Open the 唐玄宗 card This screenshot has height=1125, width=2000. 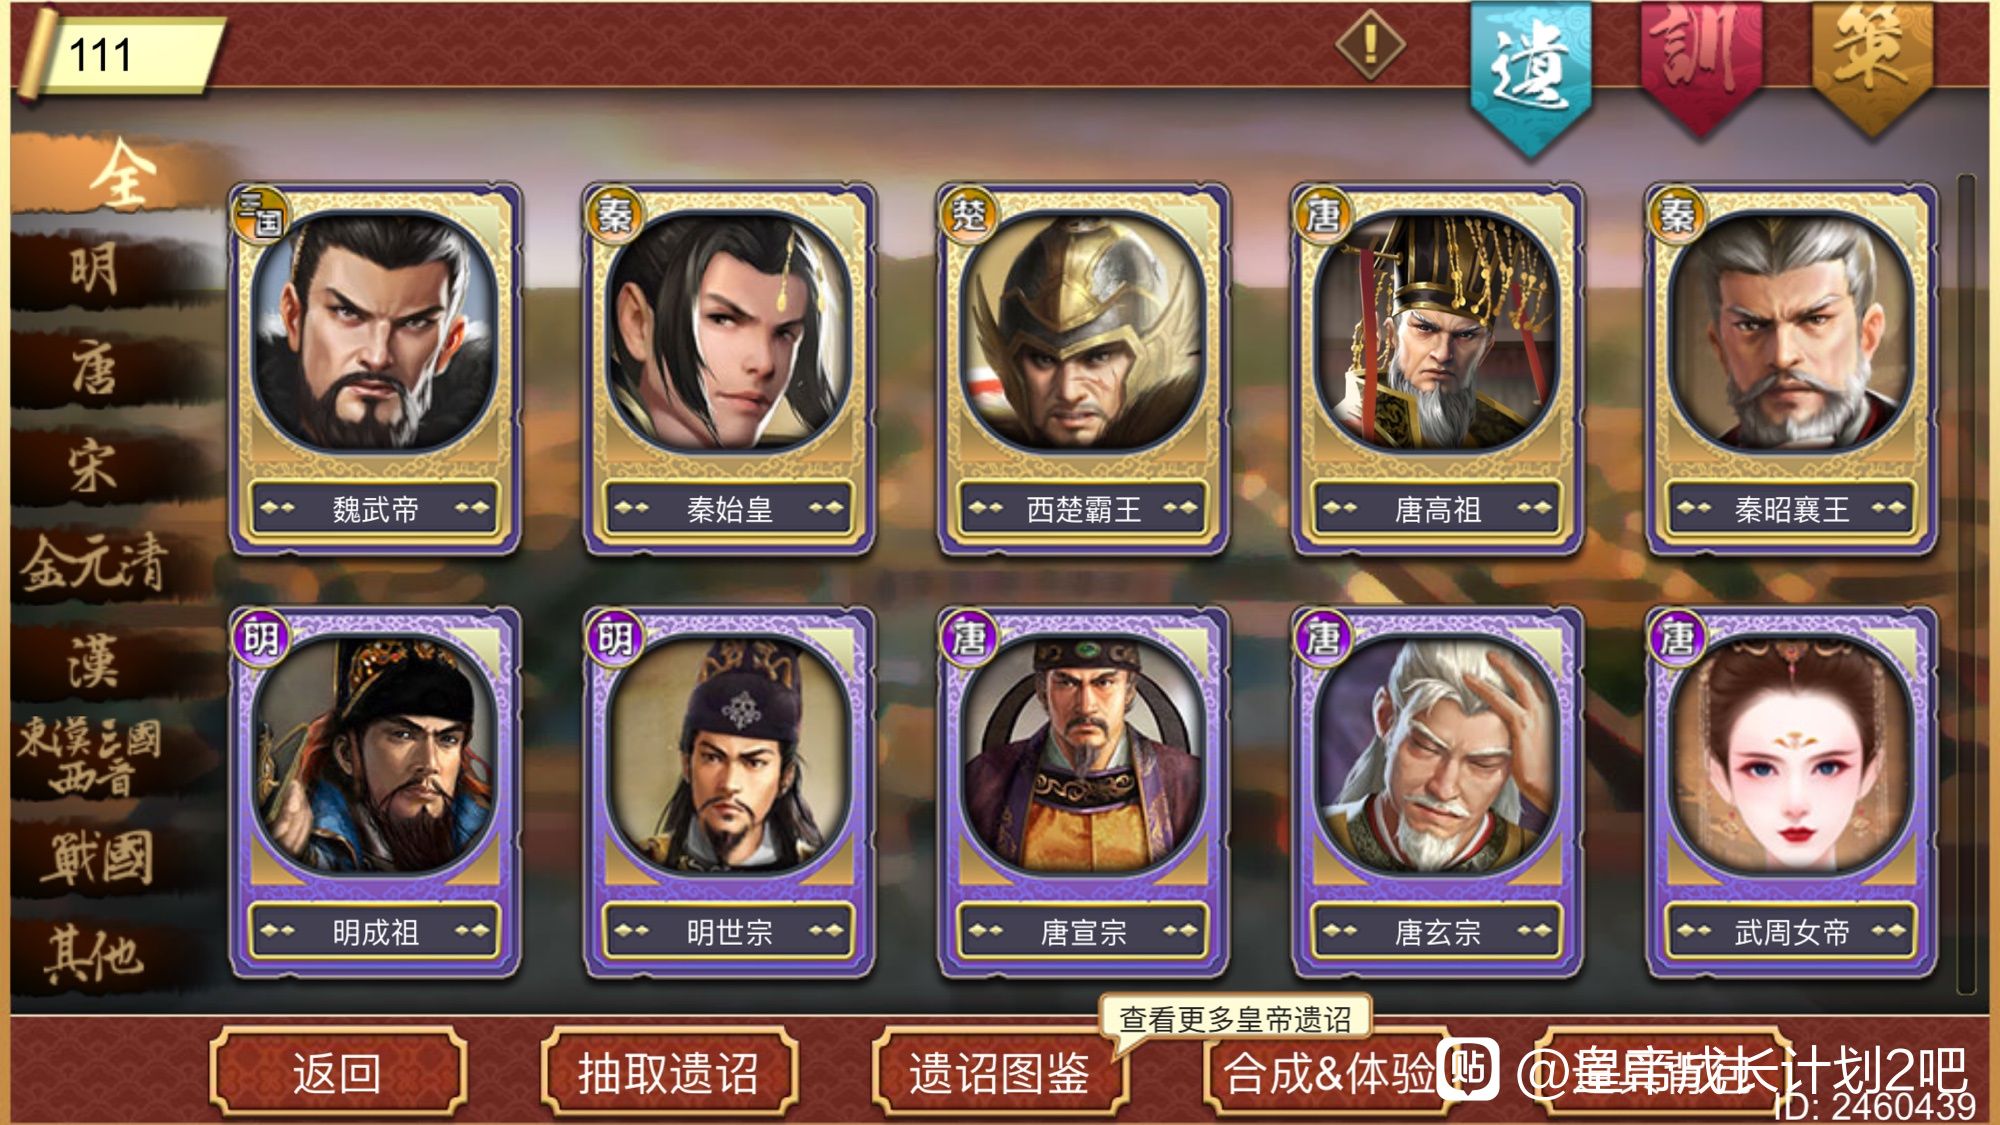(x=1437, y=792)
